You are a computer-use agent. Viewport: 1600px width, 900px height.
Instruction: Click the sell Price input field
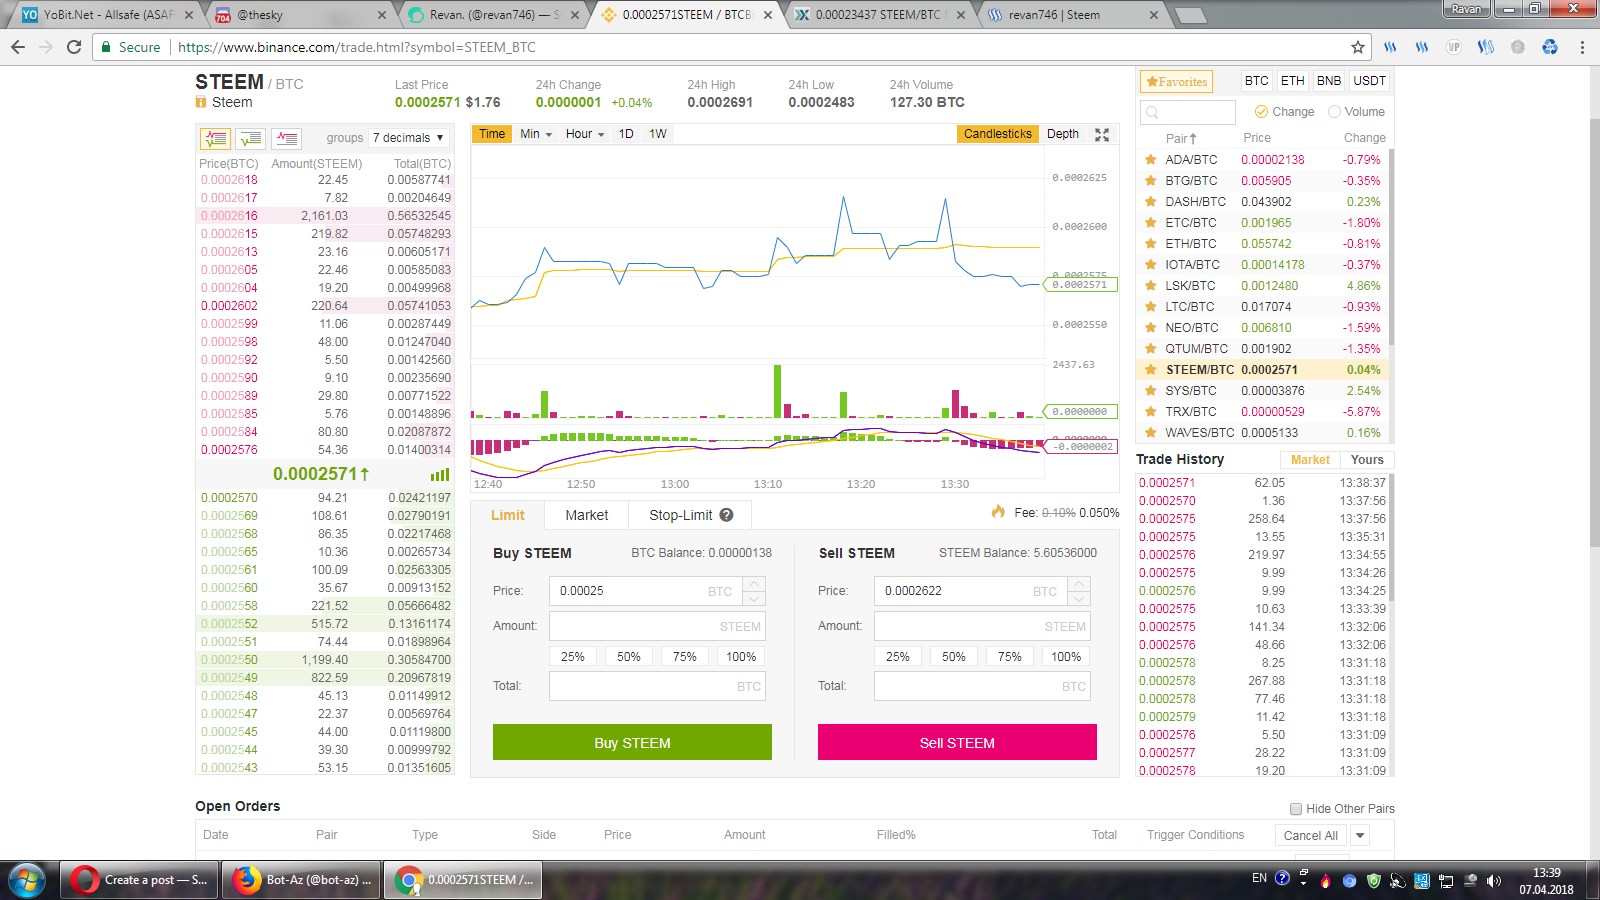[x=971, y=591]
